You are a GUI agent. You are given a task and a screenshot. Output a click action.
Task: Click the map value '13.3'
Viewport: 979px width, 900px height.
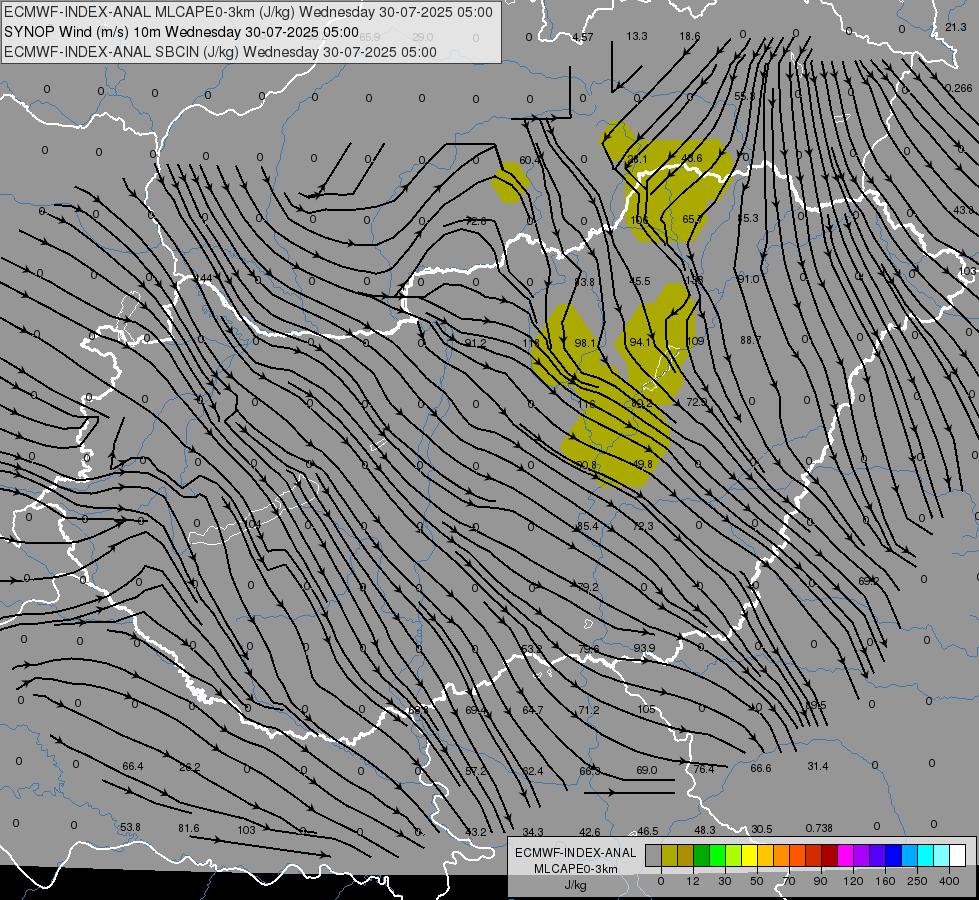pyautogui.click(x=637, y=36)
